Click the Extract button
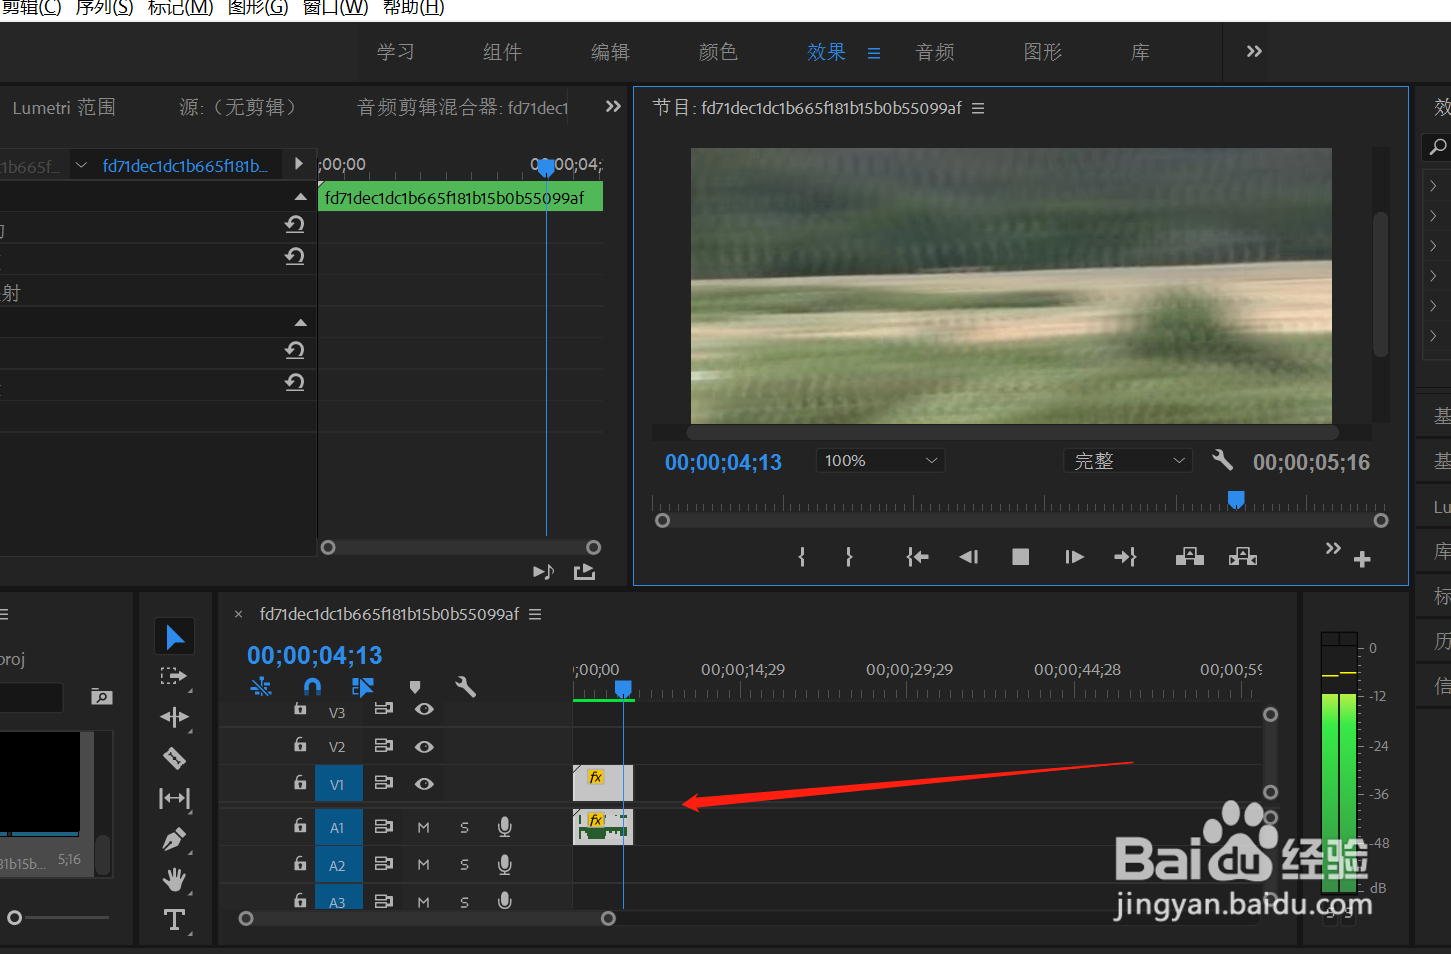Image resolution: width=1451 pixels, height=954 pixels. [x=1243, y=557]
